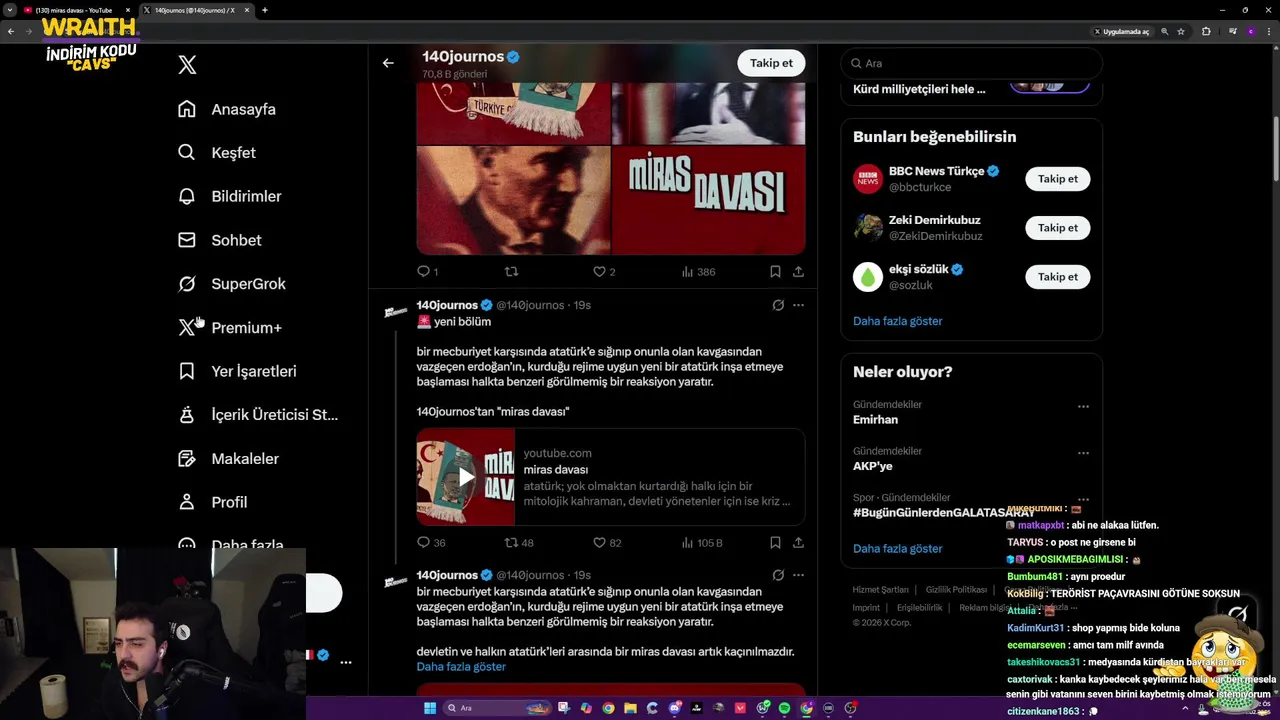Image resolution: width=1280 pixels, height=720 pixels.
Task: Click the X logo in sidebar
Action: [x=187, y=65]
